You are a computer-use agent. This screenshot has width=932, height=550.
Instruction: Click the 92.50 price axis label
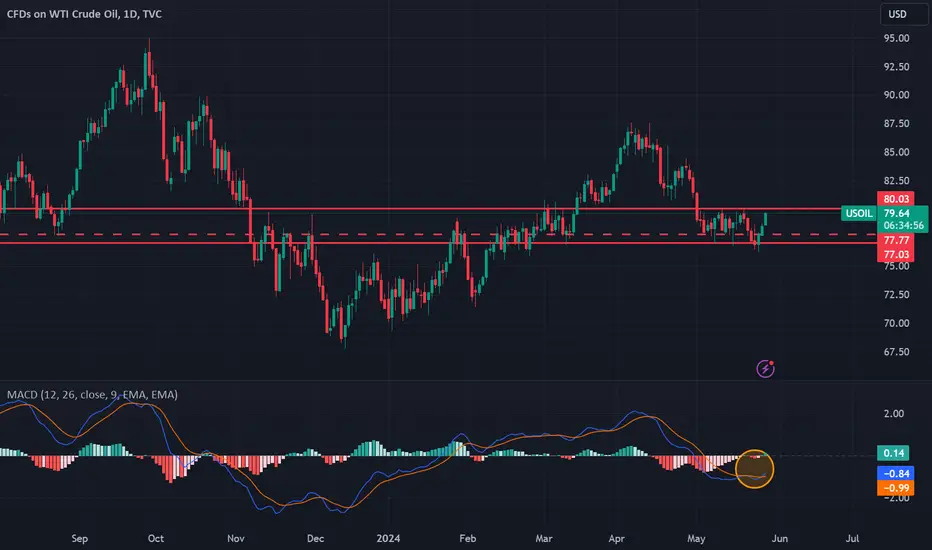[896, 67]
